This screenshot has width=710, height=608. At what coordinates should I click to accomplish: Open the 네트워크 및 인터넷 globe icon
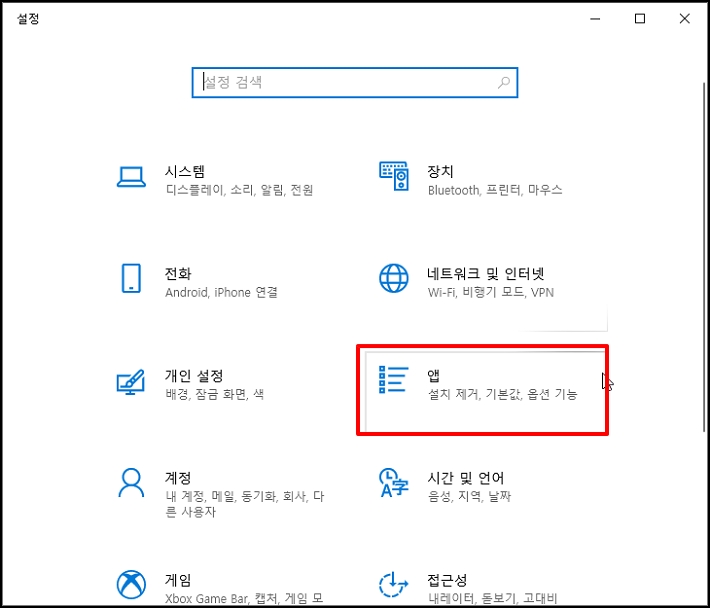point(394,278)
